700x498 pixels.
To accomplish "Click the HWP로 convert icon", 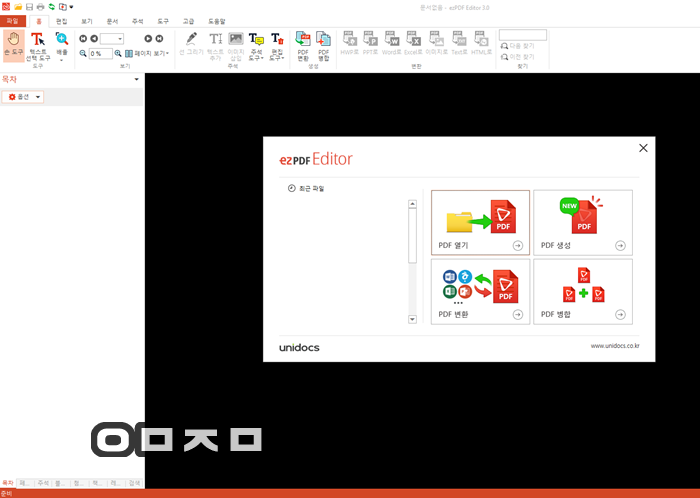I will [x=350, y=44].
